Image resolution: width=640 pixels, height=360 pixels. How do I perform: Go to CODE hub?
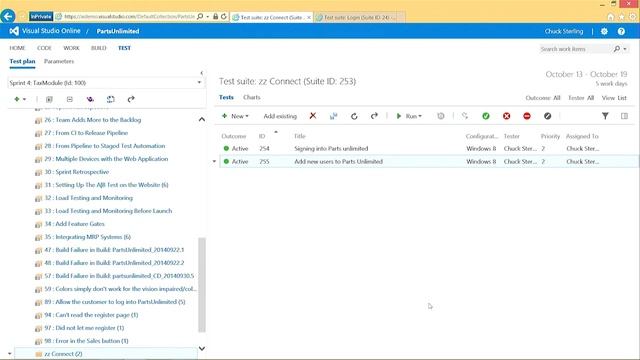point(44,48)
